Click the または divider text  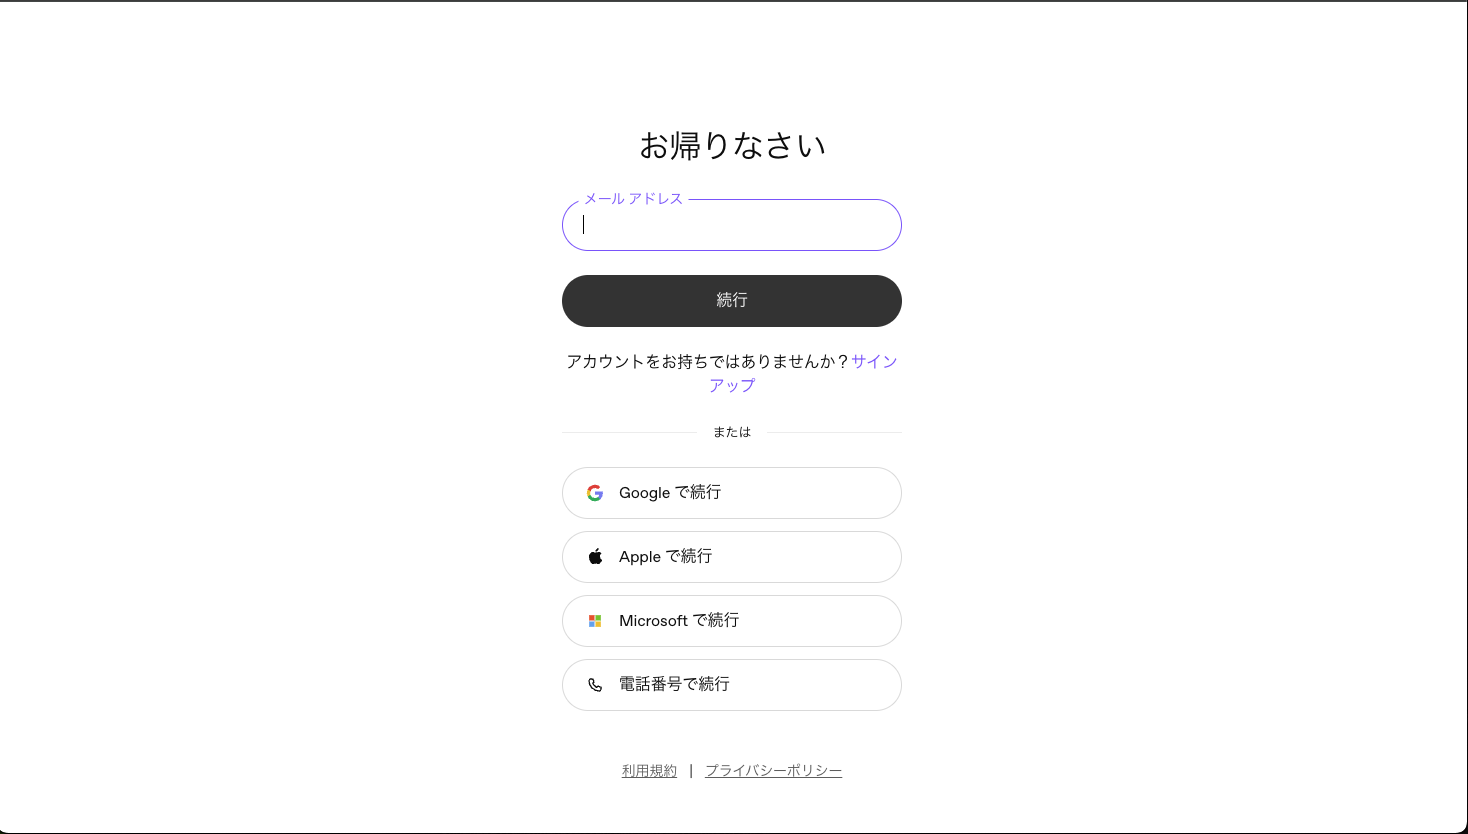pos(731,431)
